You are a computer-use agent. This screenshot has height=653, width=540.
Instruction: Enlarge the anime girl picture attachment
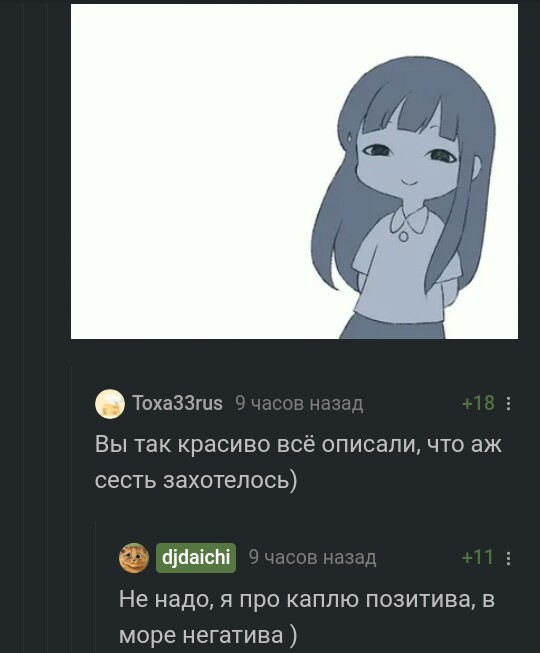tap(294, 171)
